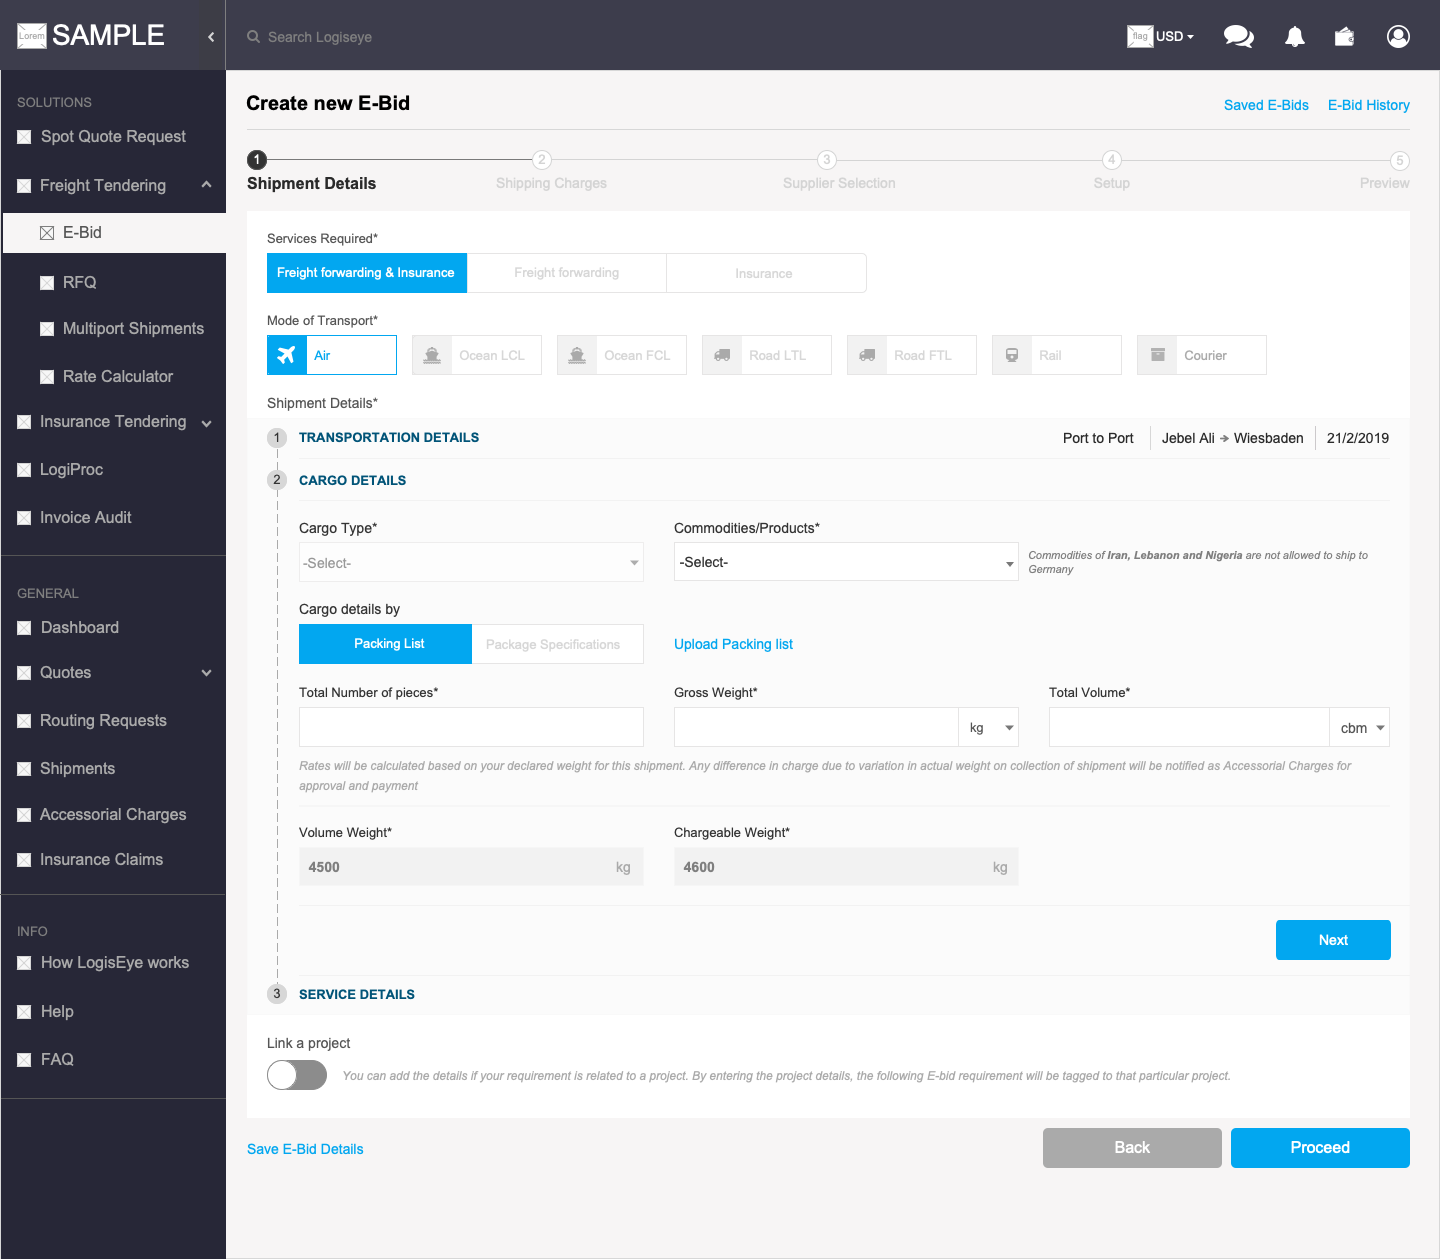Choose Freight forwarding only service
Viewport: 1440px width, 1259px height.
(x=567, y=273)
